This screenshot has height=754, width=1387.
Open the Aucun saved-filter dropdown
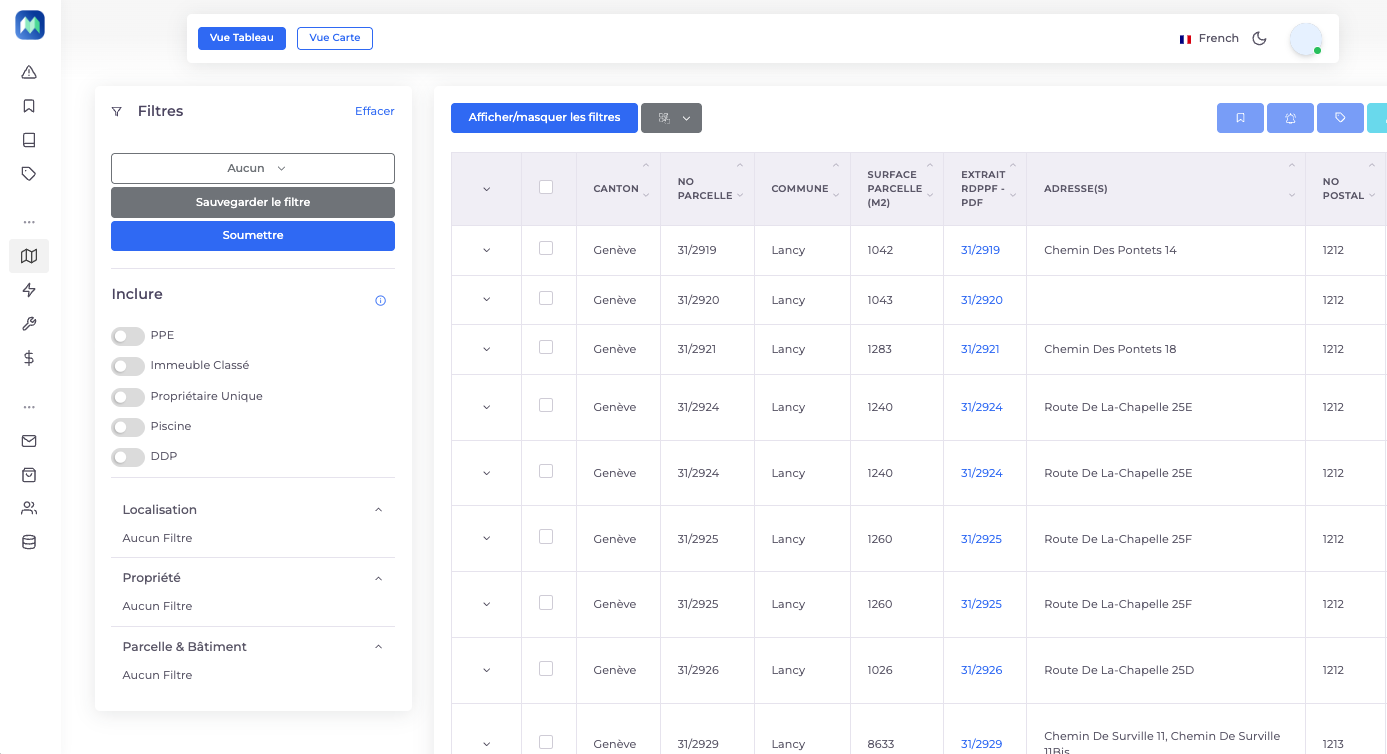(253, 168)
